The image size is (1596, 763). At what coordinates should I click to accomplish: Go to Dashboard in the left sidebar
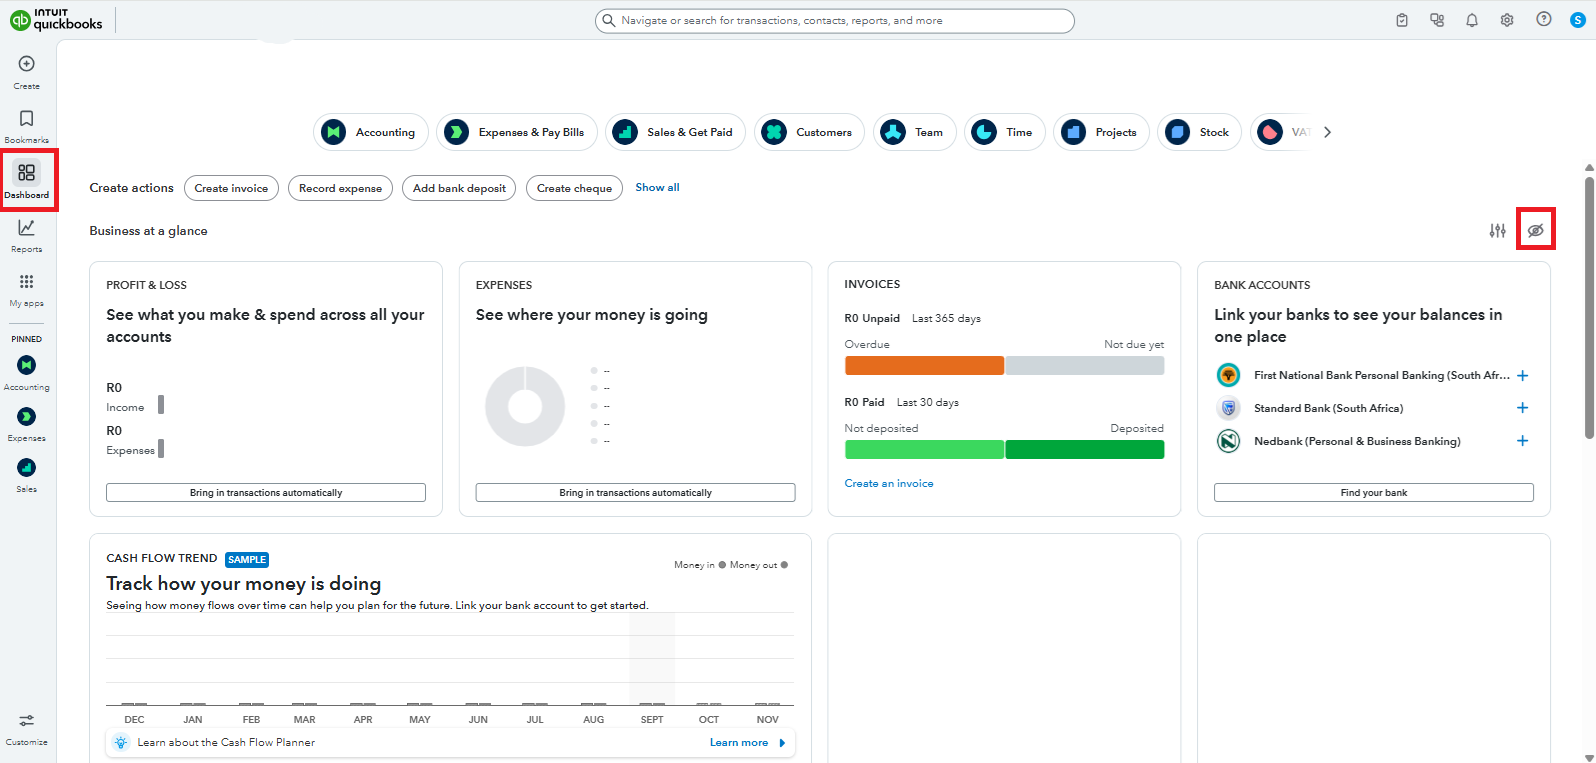[x=27, y=180]
